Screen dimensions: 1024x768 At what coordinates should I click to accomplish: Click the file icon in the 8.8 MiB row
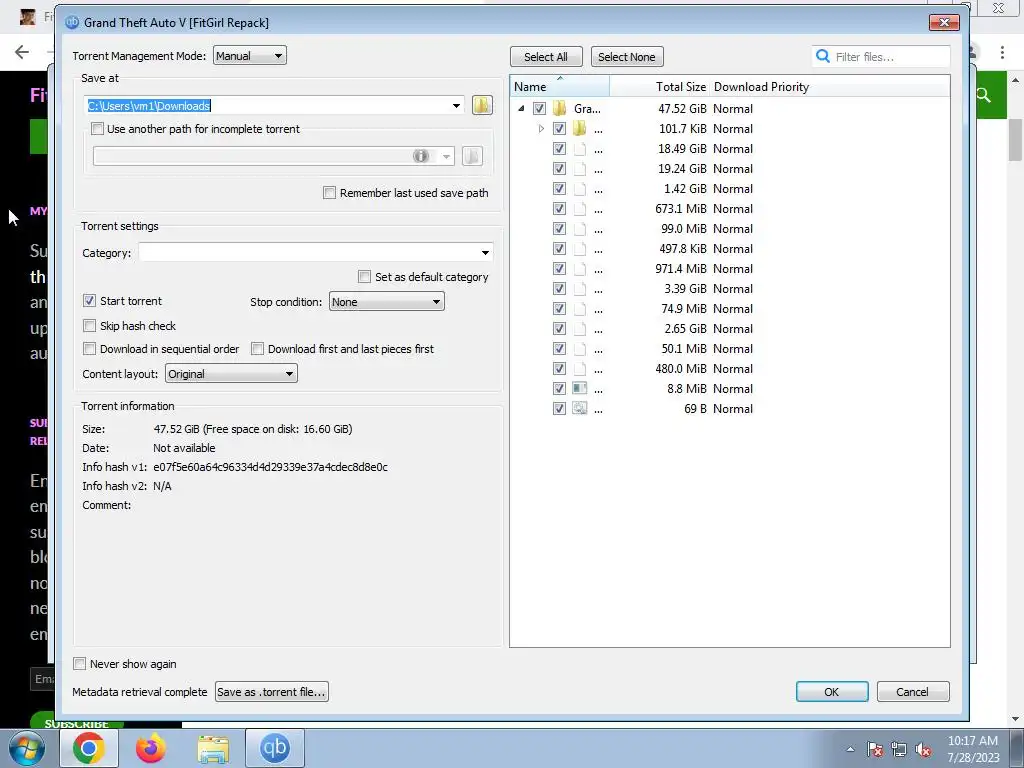(579, 389)
